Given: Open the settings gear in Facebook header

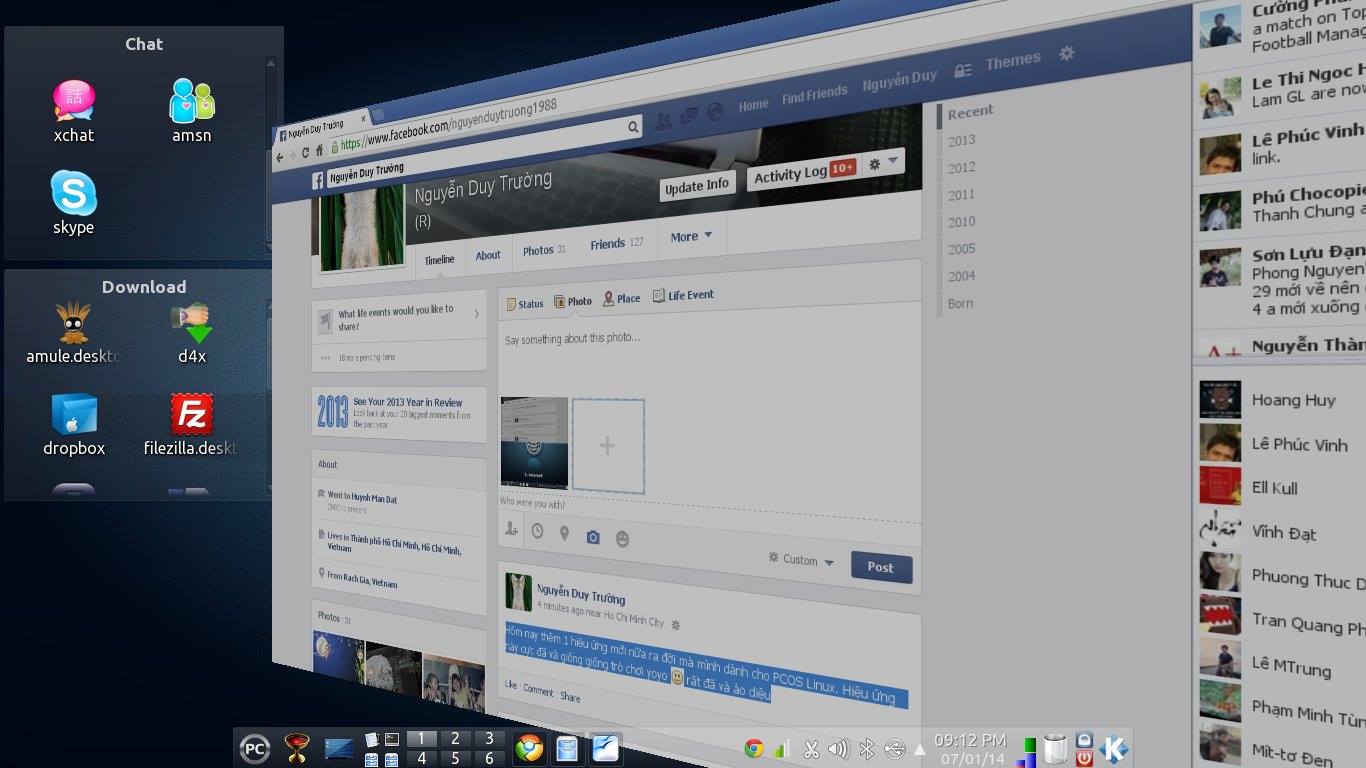Looking at the screenshot, I should pos(1067,53).
